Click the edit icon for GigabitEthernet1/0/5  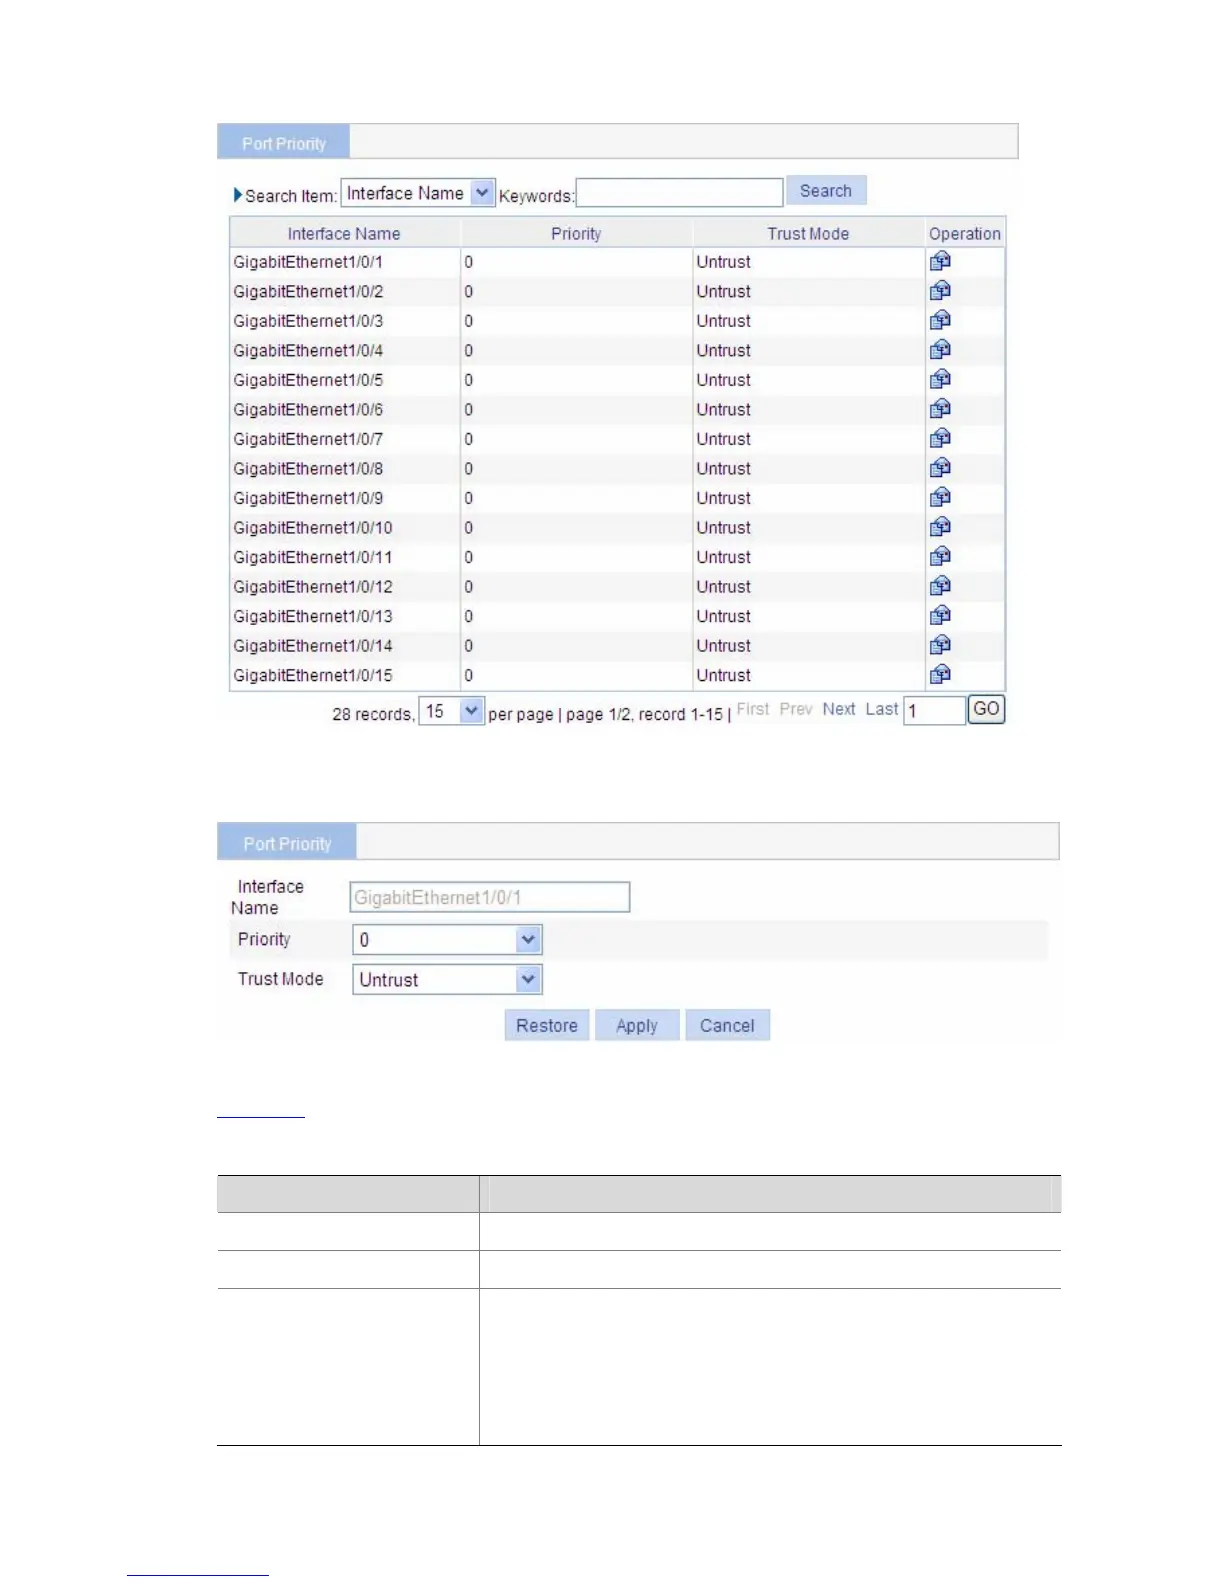pyautogui.click(x=940, y=379)
